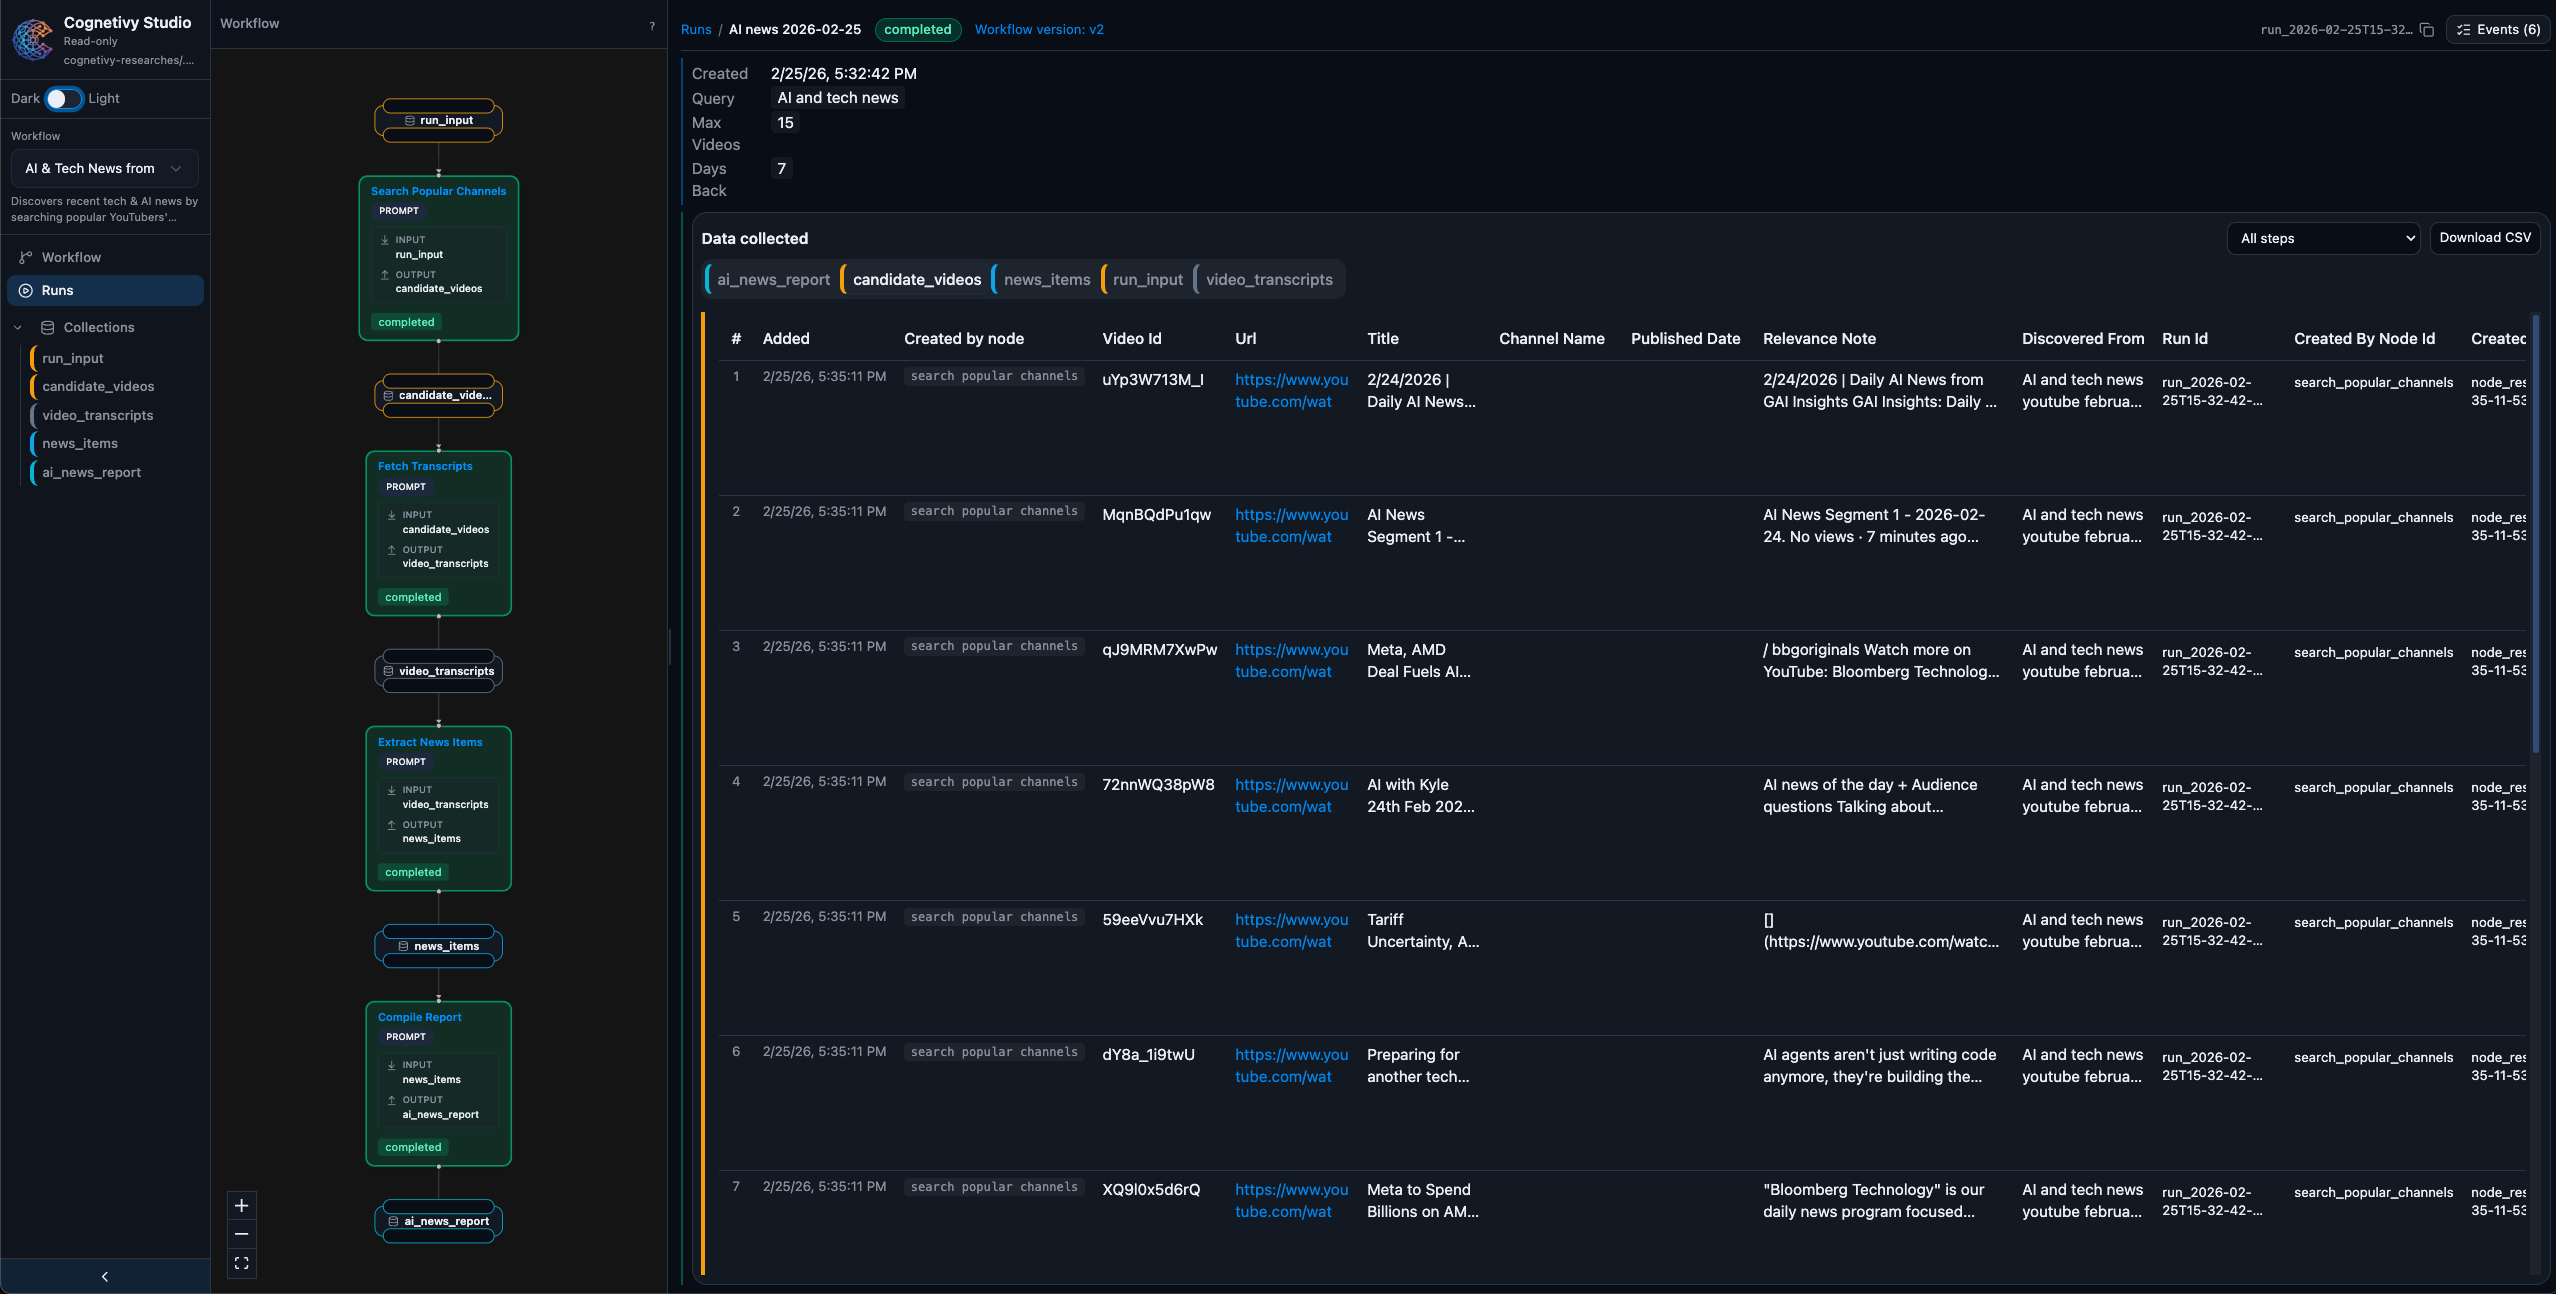Collapse the Collections tree section
Viewport: 2556px width, 1294px height.
pos(18,327)
